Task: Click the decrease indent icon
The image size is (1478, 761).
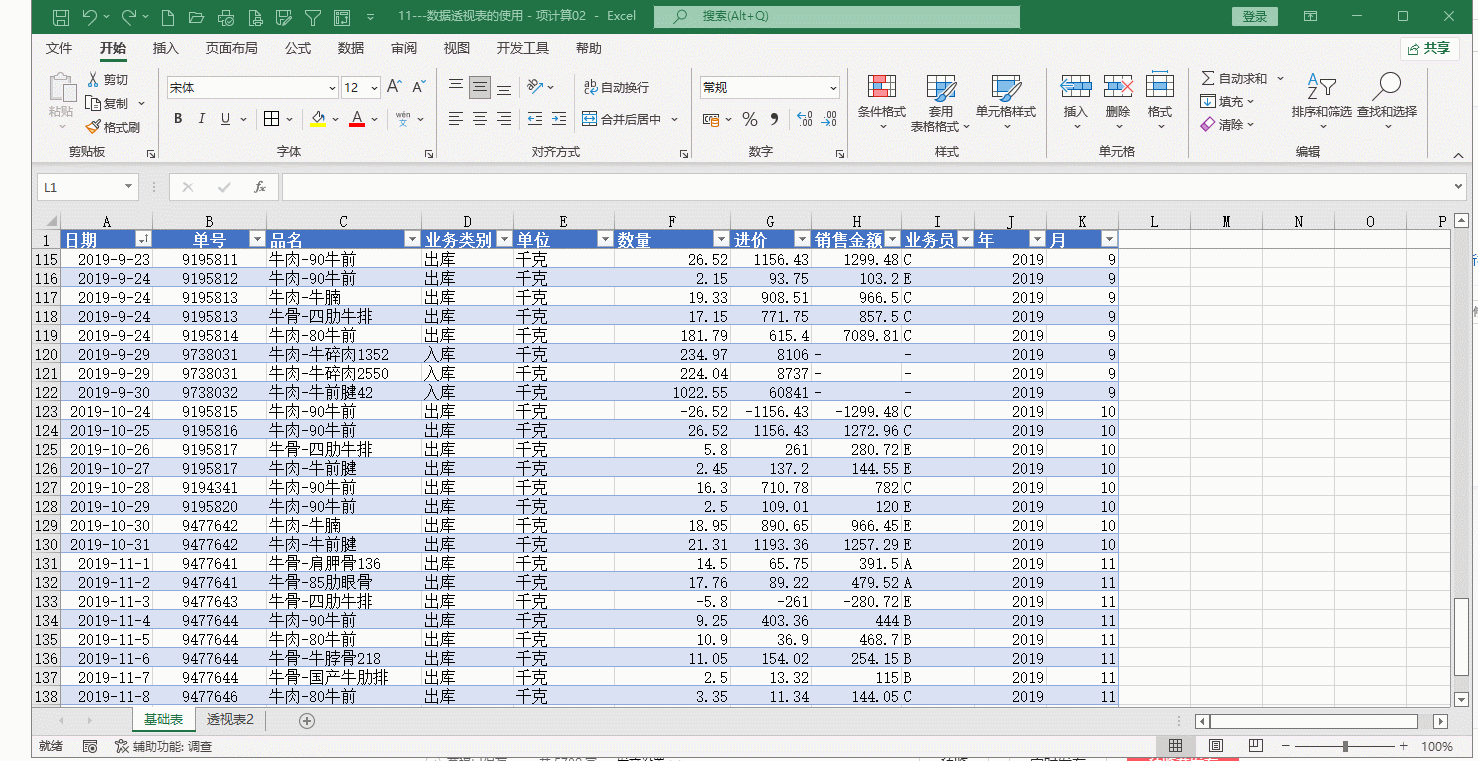Action: tap(534, 119)
